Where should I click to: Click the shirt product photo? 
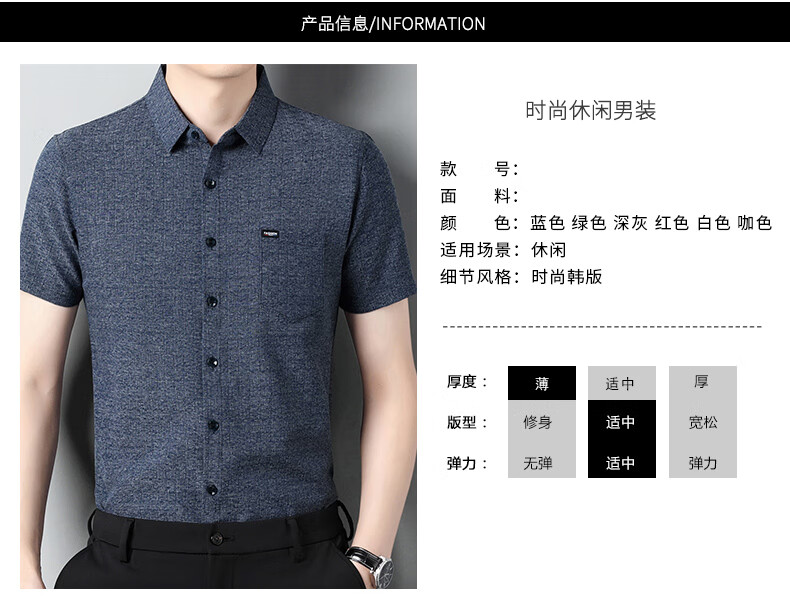(218, 326)
